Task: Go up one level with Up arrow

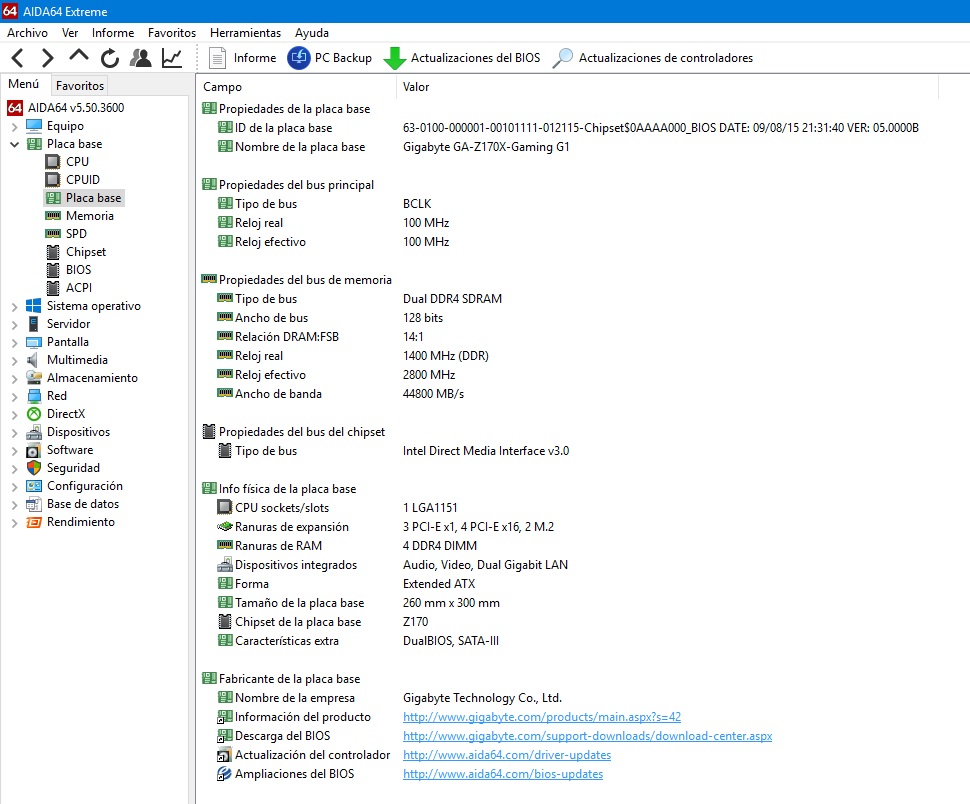Action: click(79, 57)
